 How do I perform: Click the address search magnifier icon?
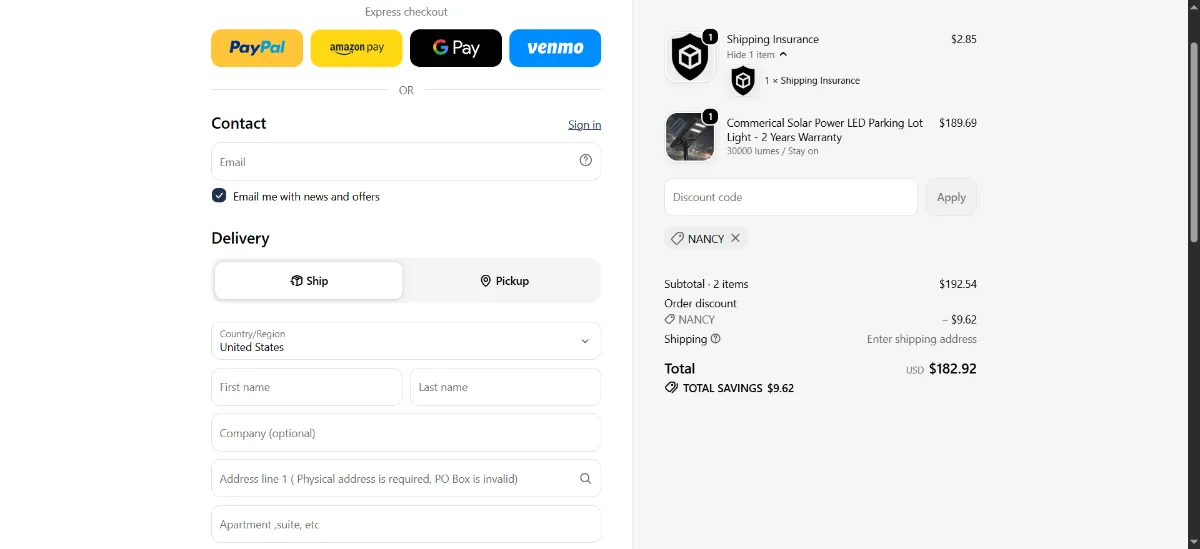pos(586,478)
